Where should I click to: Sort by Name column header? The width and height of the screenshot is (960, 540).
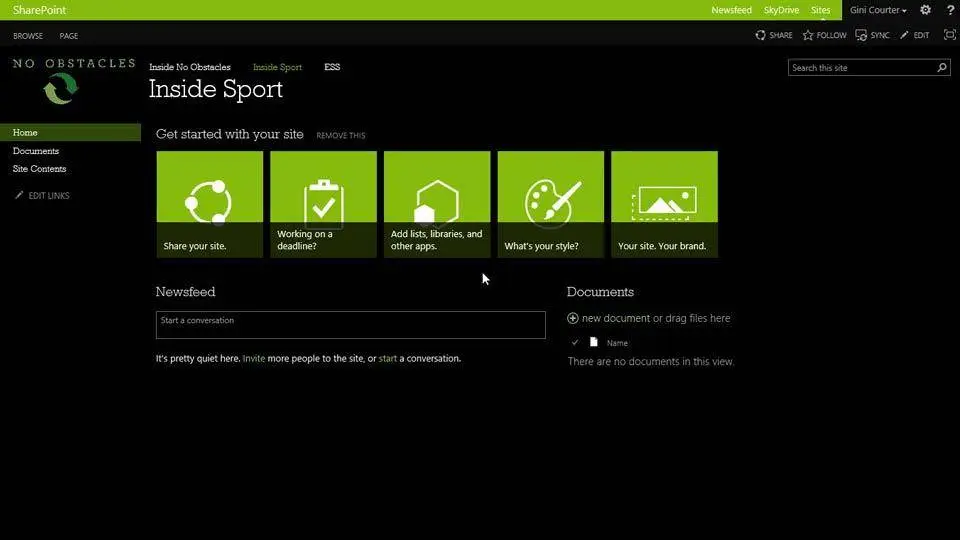[x=617, y=343]
